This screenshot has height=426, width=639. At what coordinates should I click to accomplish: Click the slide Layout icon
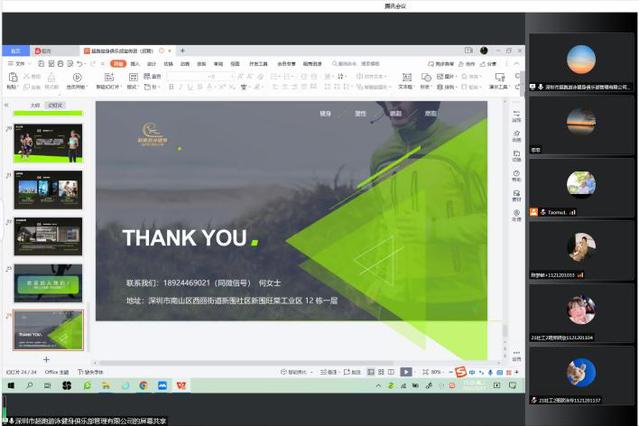[133, 77]
